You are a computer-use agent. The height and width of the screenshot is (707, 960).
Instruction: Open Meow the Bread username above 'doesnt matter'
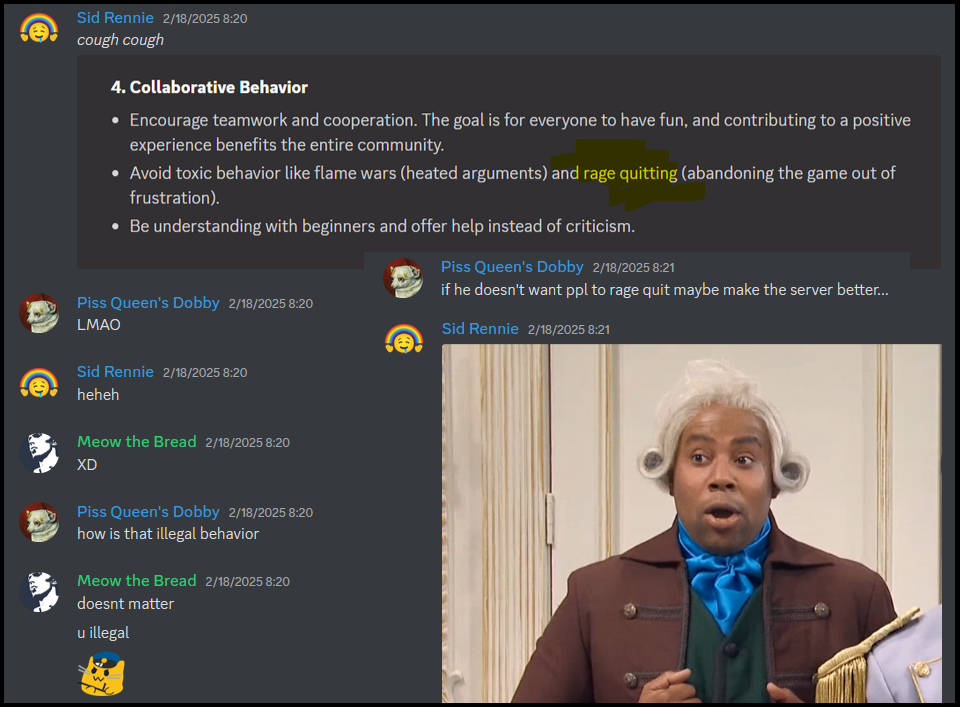[x=137, y=580]
